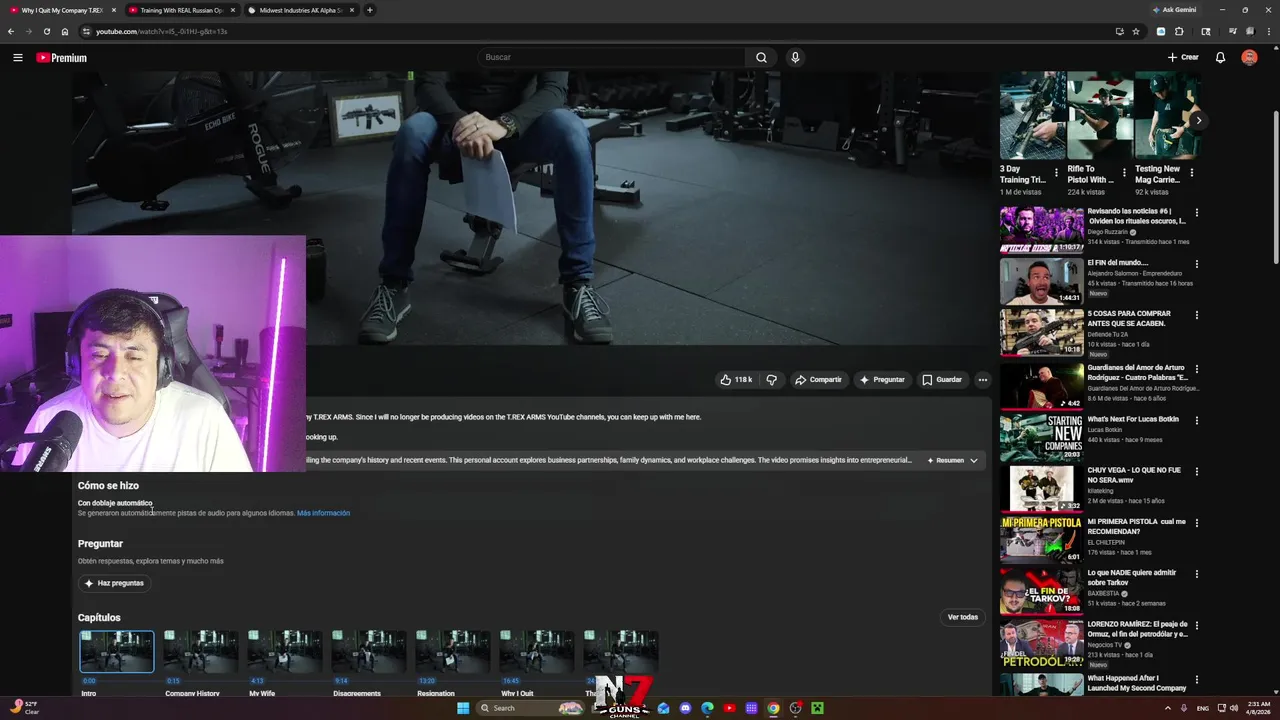The image size is (1280, 720).
Task: Open the browser home button
Action: [x=64, y=31]
